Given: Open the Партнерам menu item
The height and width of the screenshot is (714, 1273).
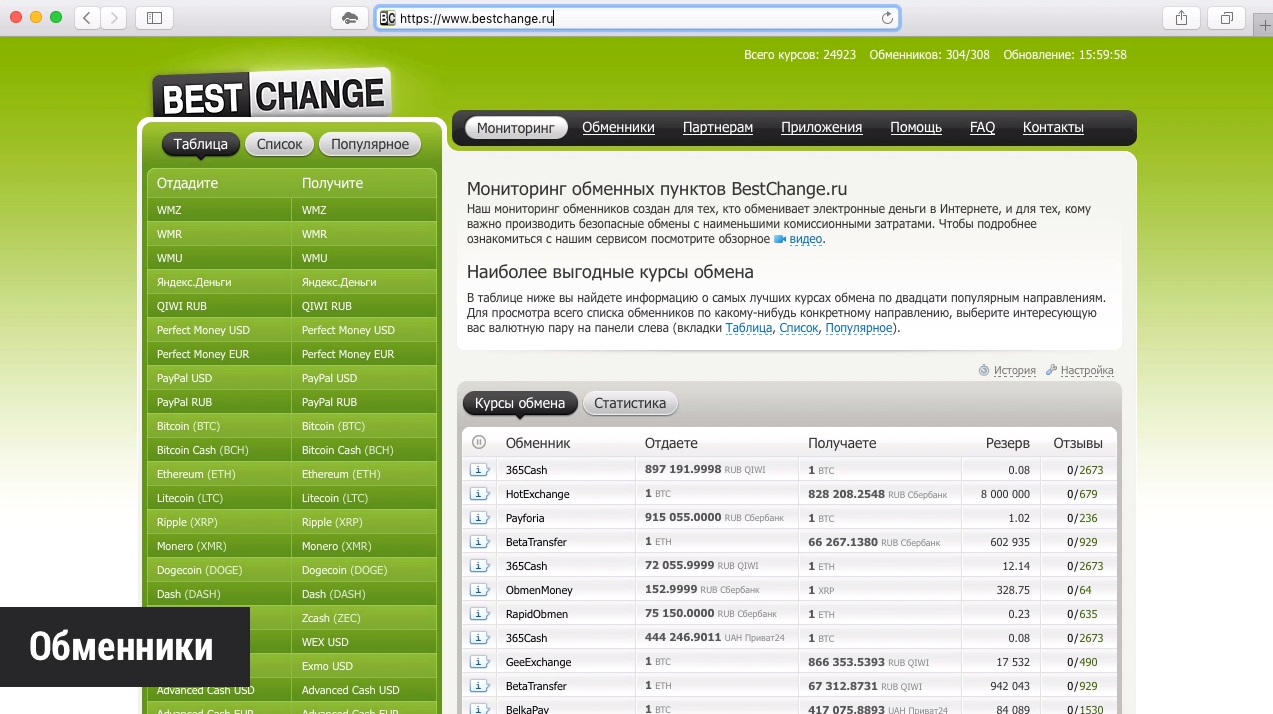Looking at the screenshot, I should (718, 127).
